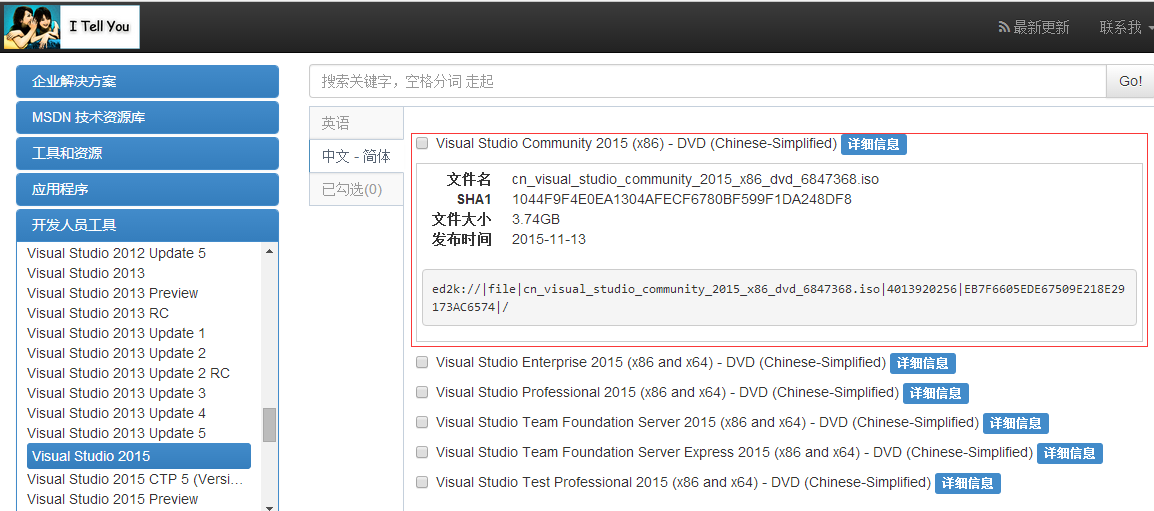Select Visual Studio 2015 Preview

(x=113, y=499)
